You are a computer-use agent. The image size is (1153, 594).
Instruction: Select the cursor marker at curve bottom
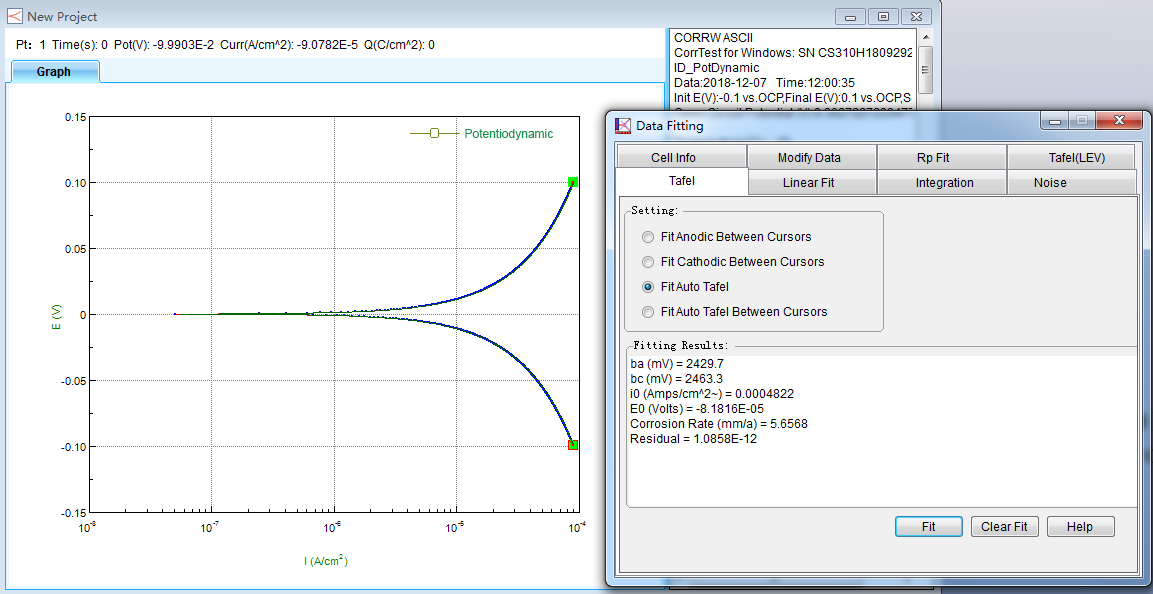(573, 445)
